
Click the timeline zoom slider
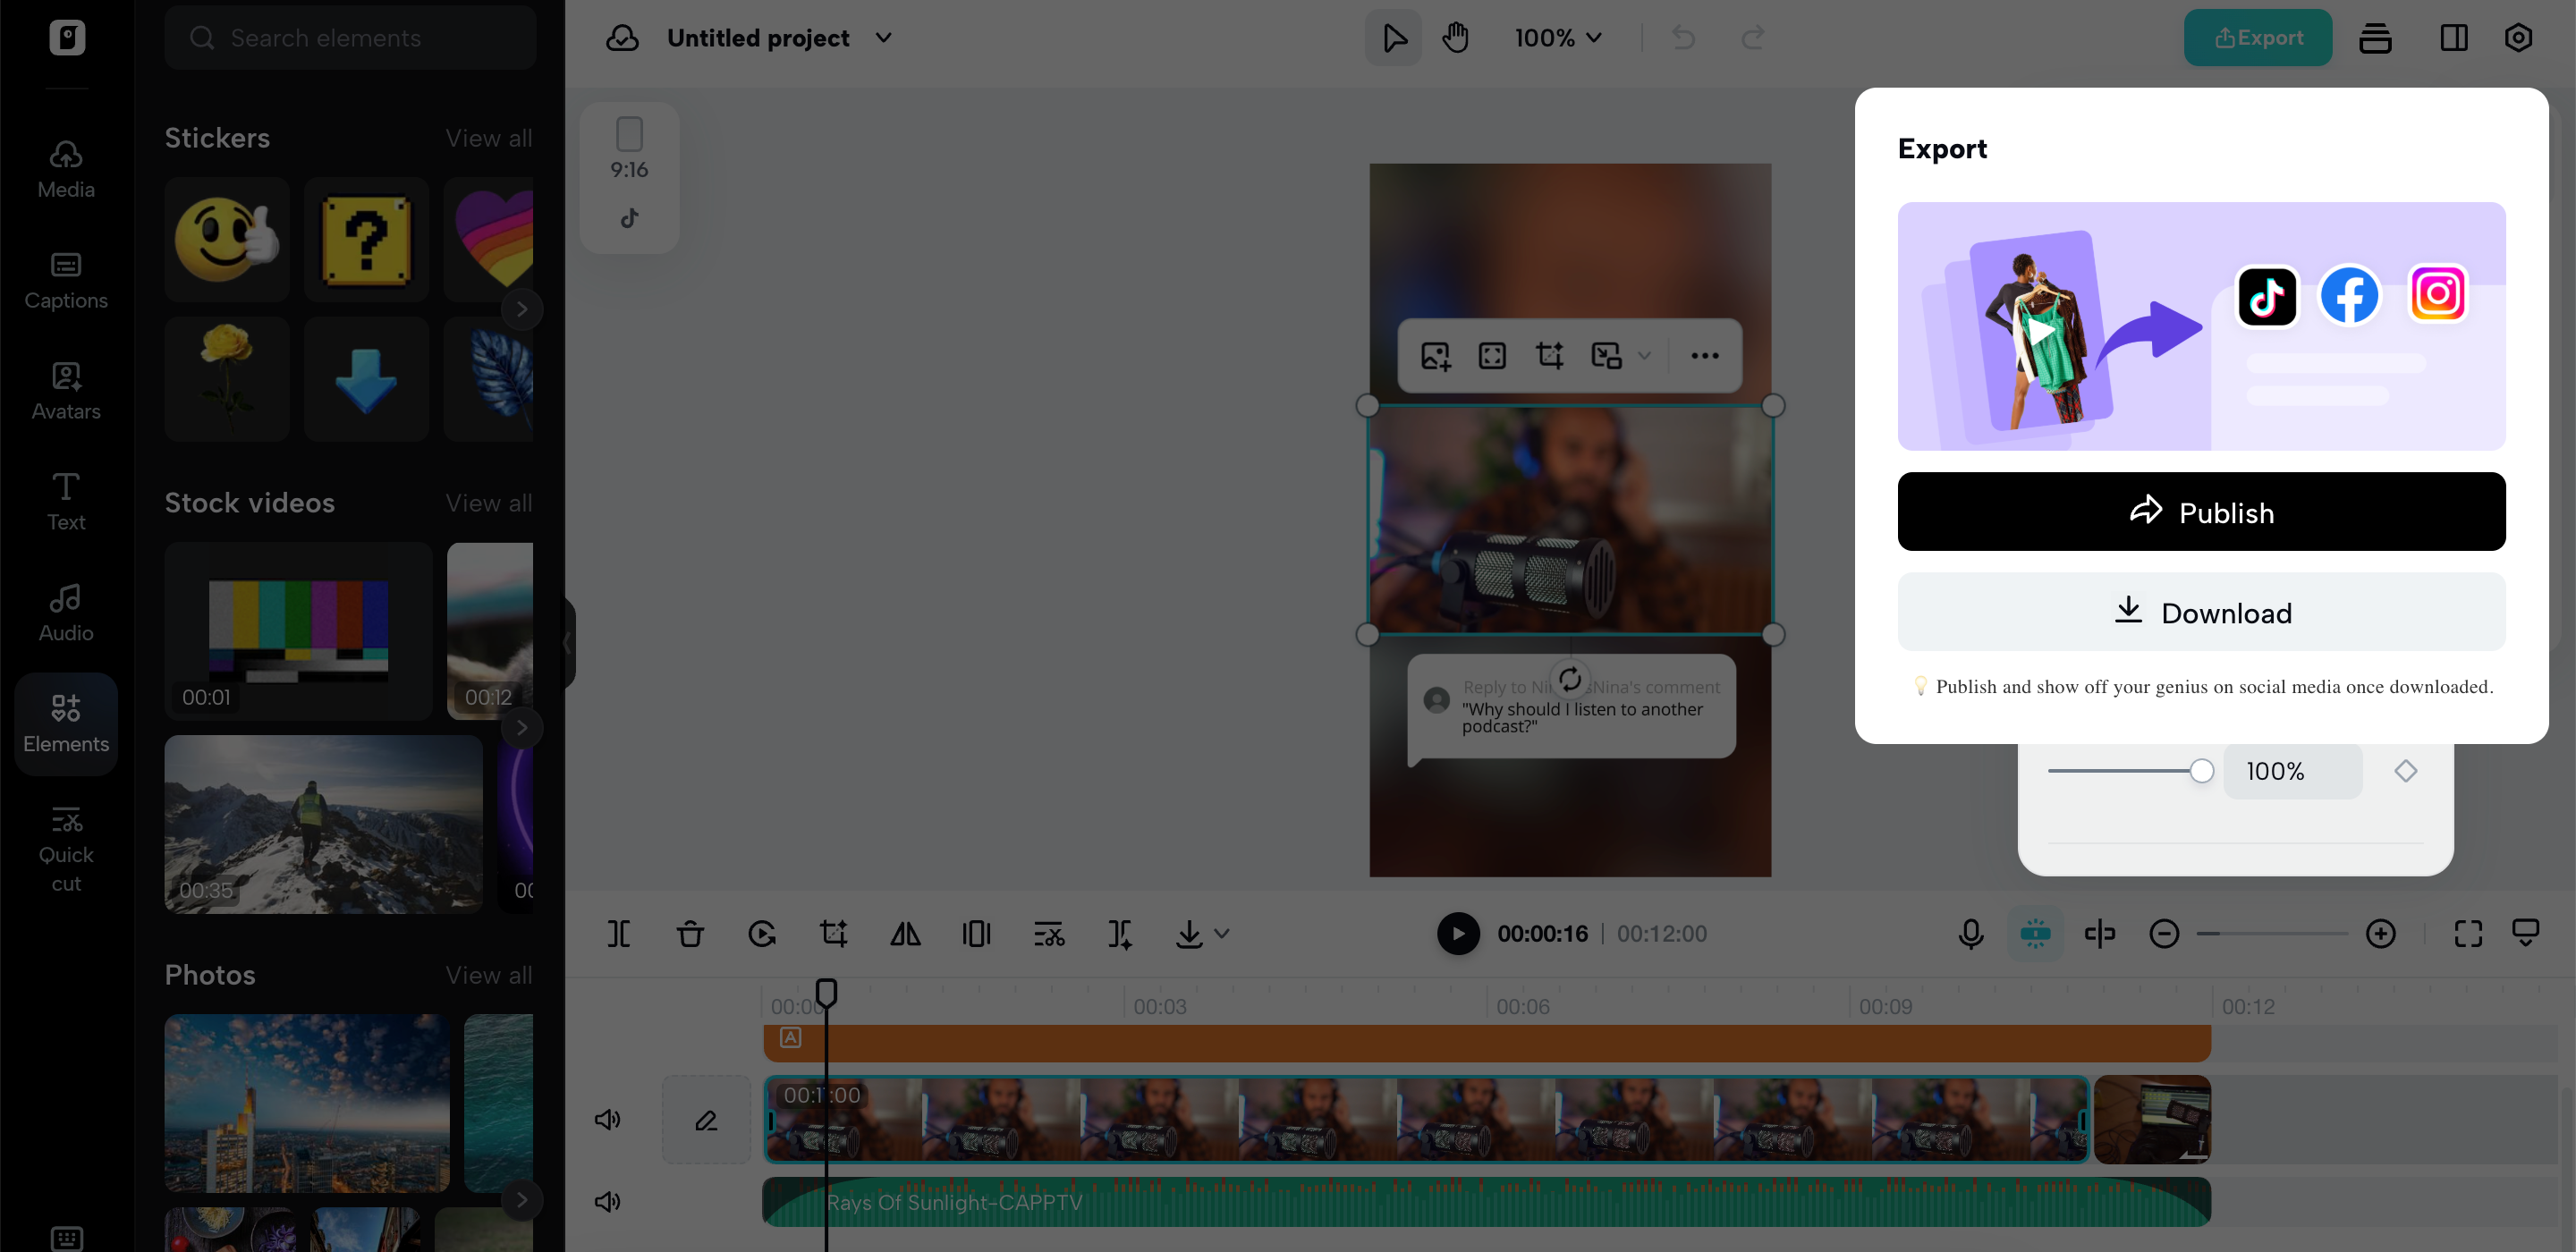click(x=2272, y=934)
